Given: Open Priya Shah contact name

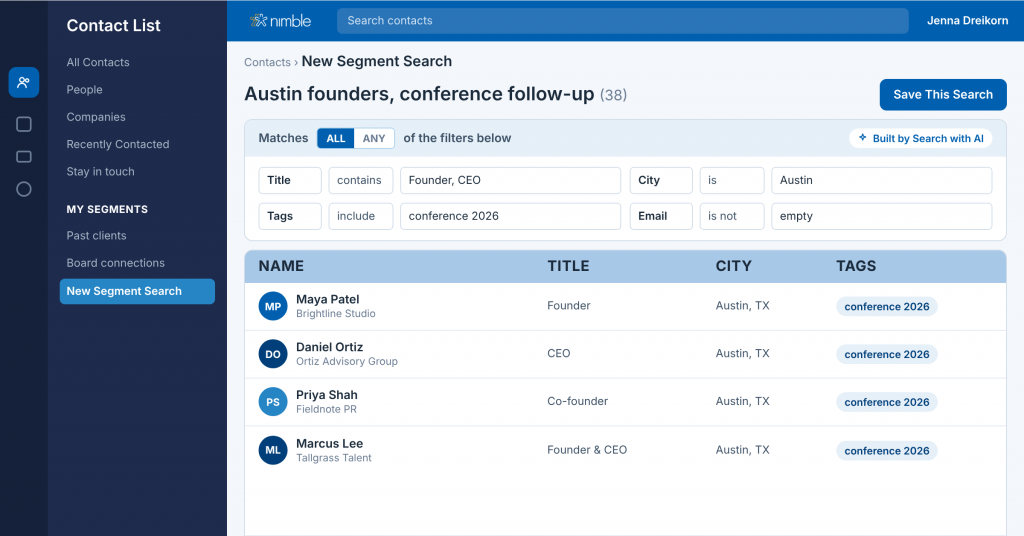Looking at the screenshot, I should [327, 395].
